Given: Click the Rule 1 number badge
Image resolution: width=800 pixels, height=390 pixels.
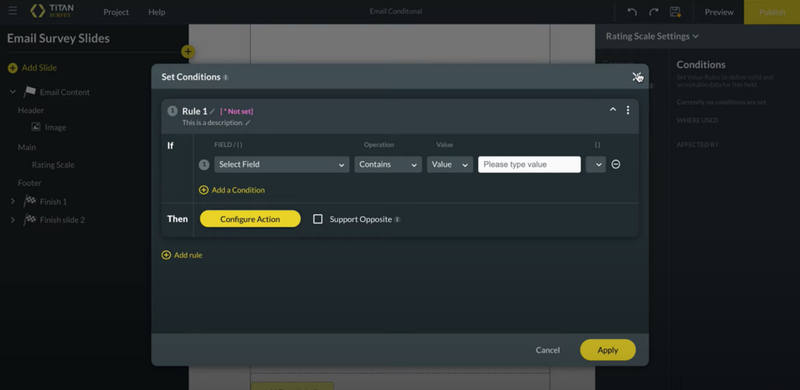Looking at the screenshot, I should [x=172, y=111].
